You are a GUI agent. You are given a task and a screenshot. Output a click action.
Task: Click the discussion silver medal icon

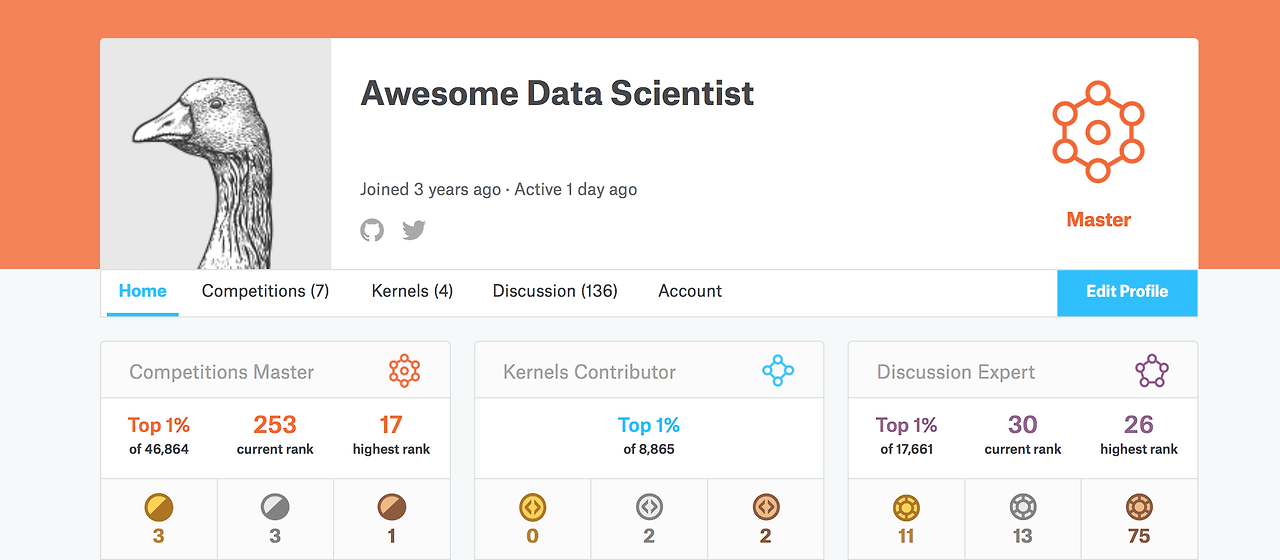click(1023, 507)
